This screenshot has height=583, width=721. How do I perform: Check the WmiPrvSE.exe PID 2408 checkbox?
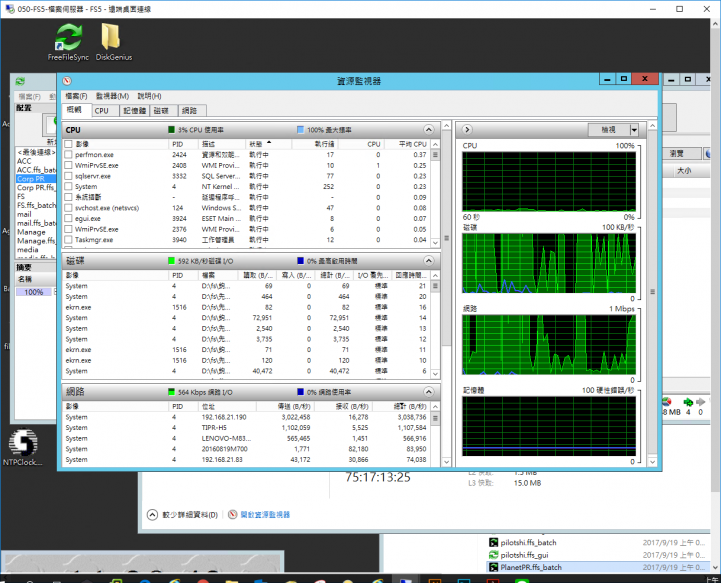(x=68, y=166)
